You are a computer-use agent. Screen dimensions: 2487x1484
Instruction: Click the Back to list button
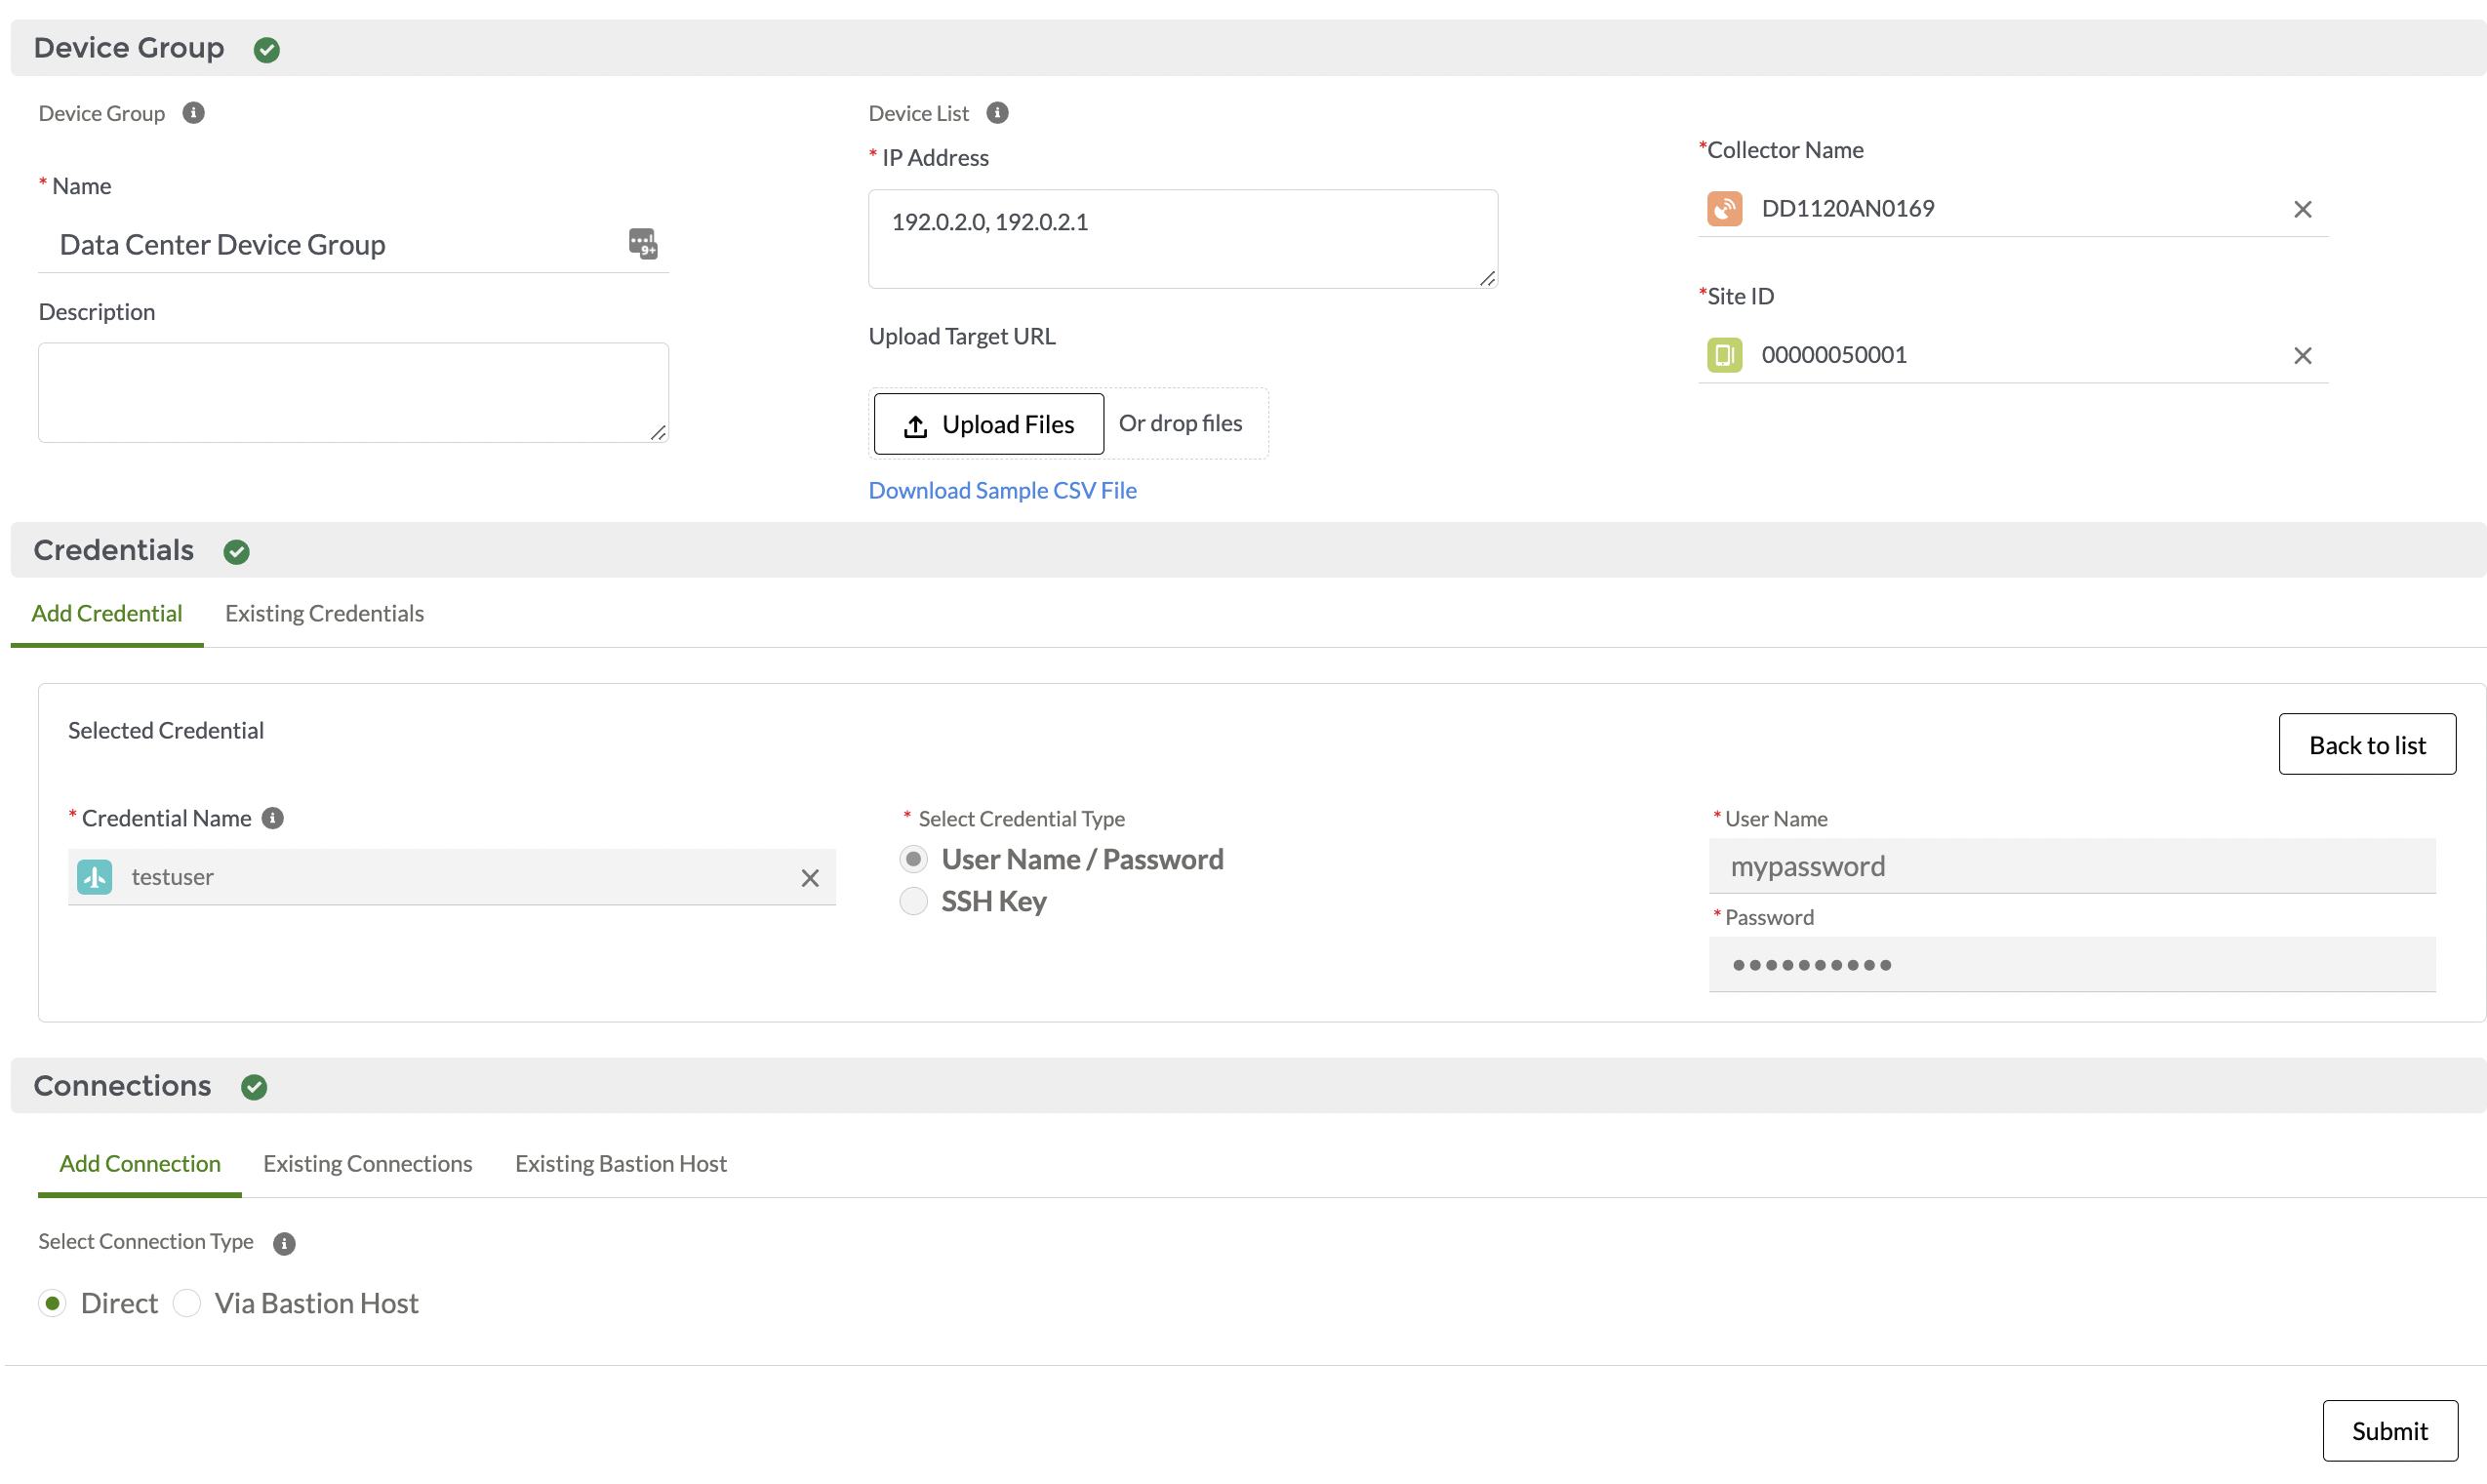[2367, 744]
